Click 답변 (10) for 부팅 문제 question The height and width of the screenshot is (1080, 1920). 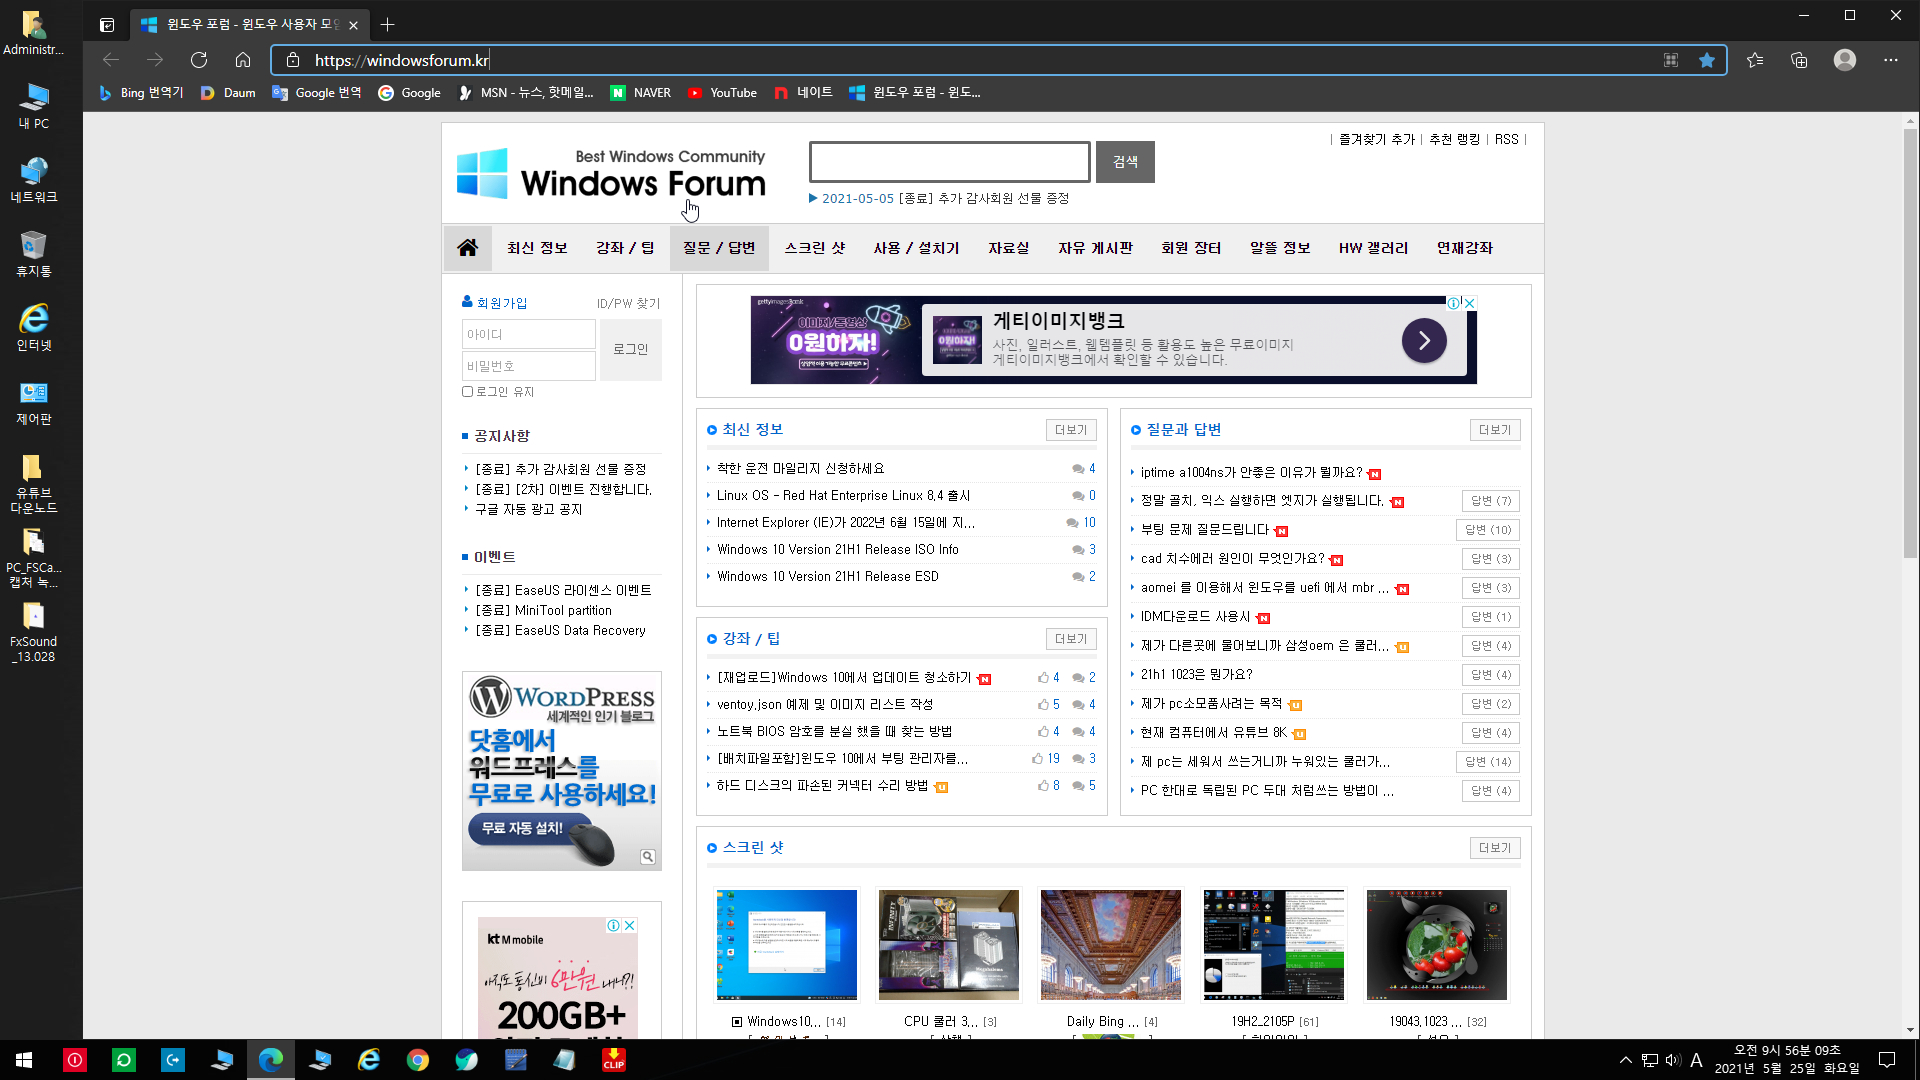coord(1488,530)
